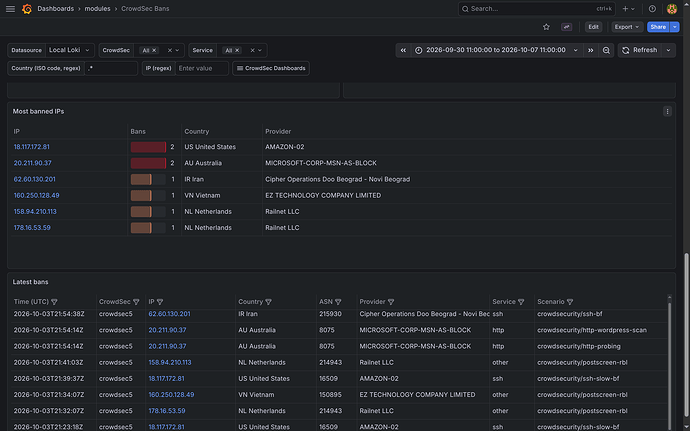Image resolution: width=690 pixels, height=431 pixels.
Task: Click the Latest bans panel title
Action: pyautogui.click(x=30, y=282)
